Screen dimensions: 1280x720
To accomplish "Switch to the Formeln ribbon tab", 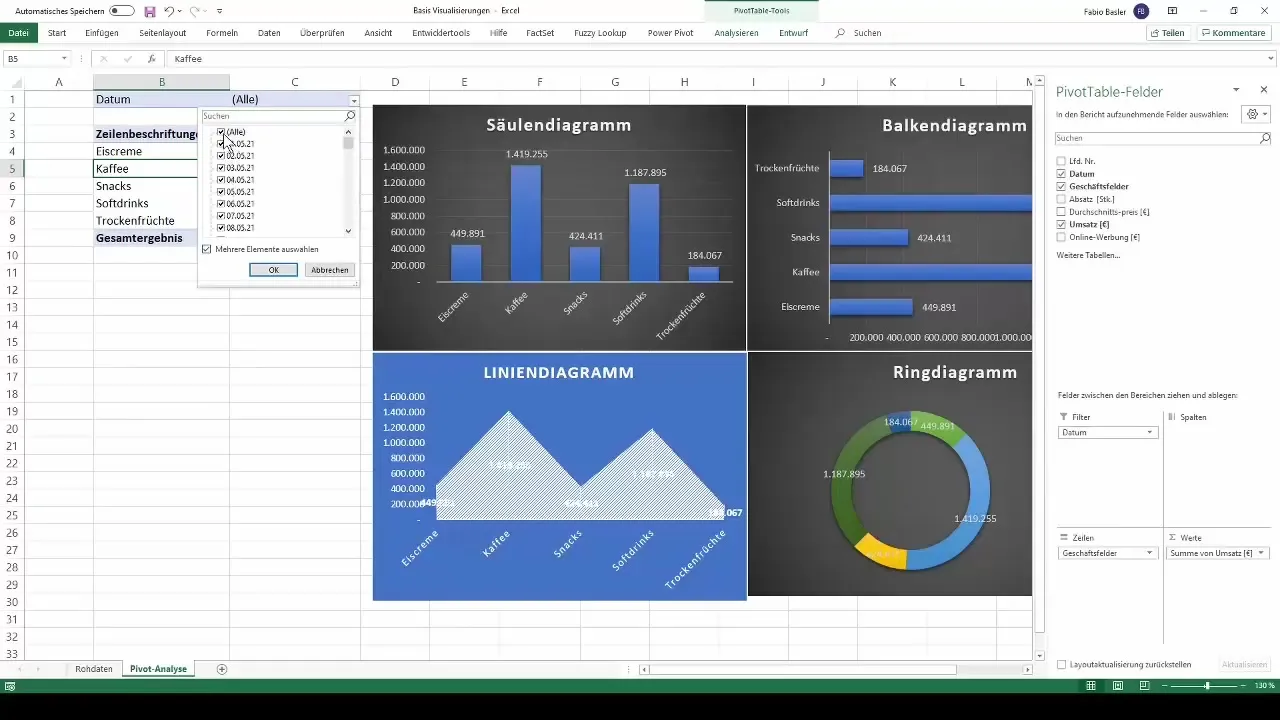I will click(222, 33).
